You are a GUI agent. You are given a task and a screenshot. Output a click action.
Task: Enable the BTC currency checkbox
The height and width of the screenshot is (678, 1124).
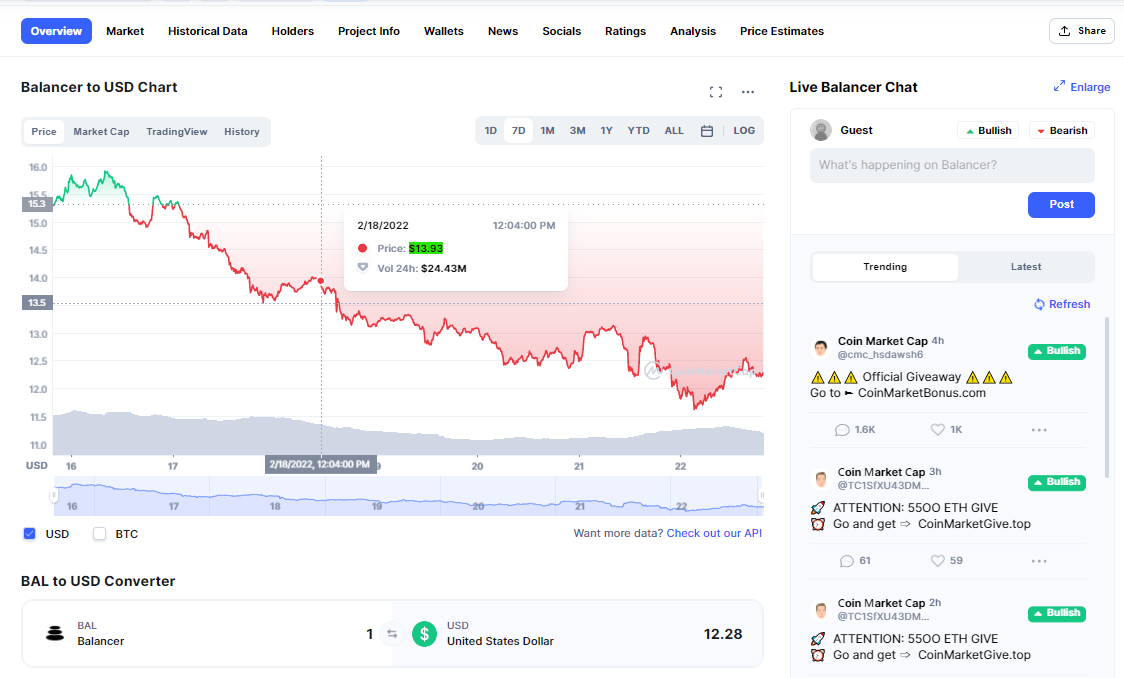[x=100, y=534]
